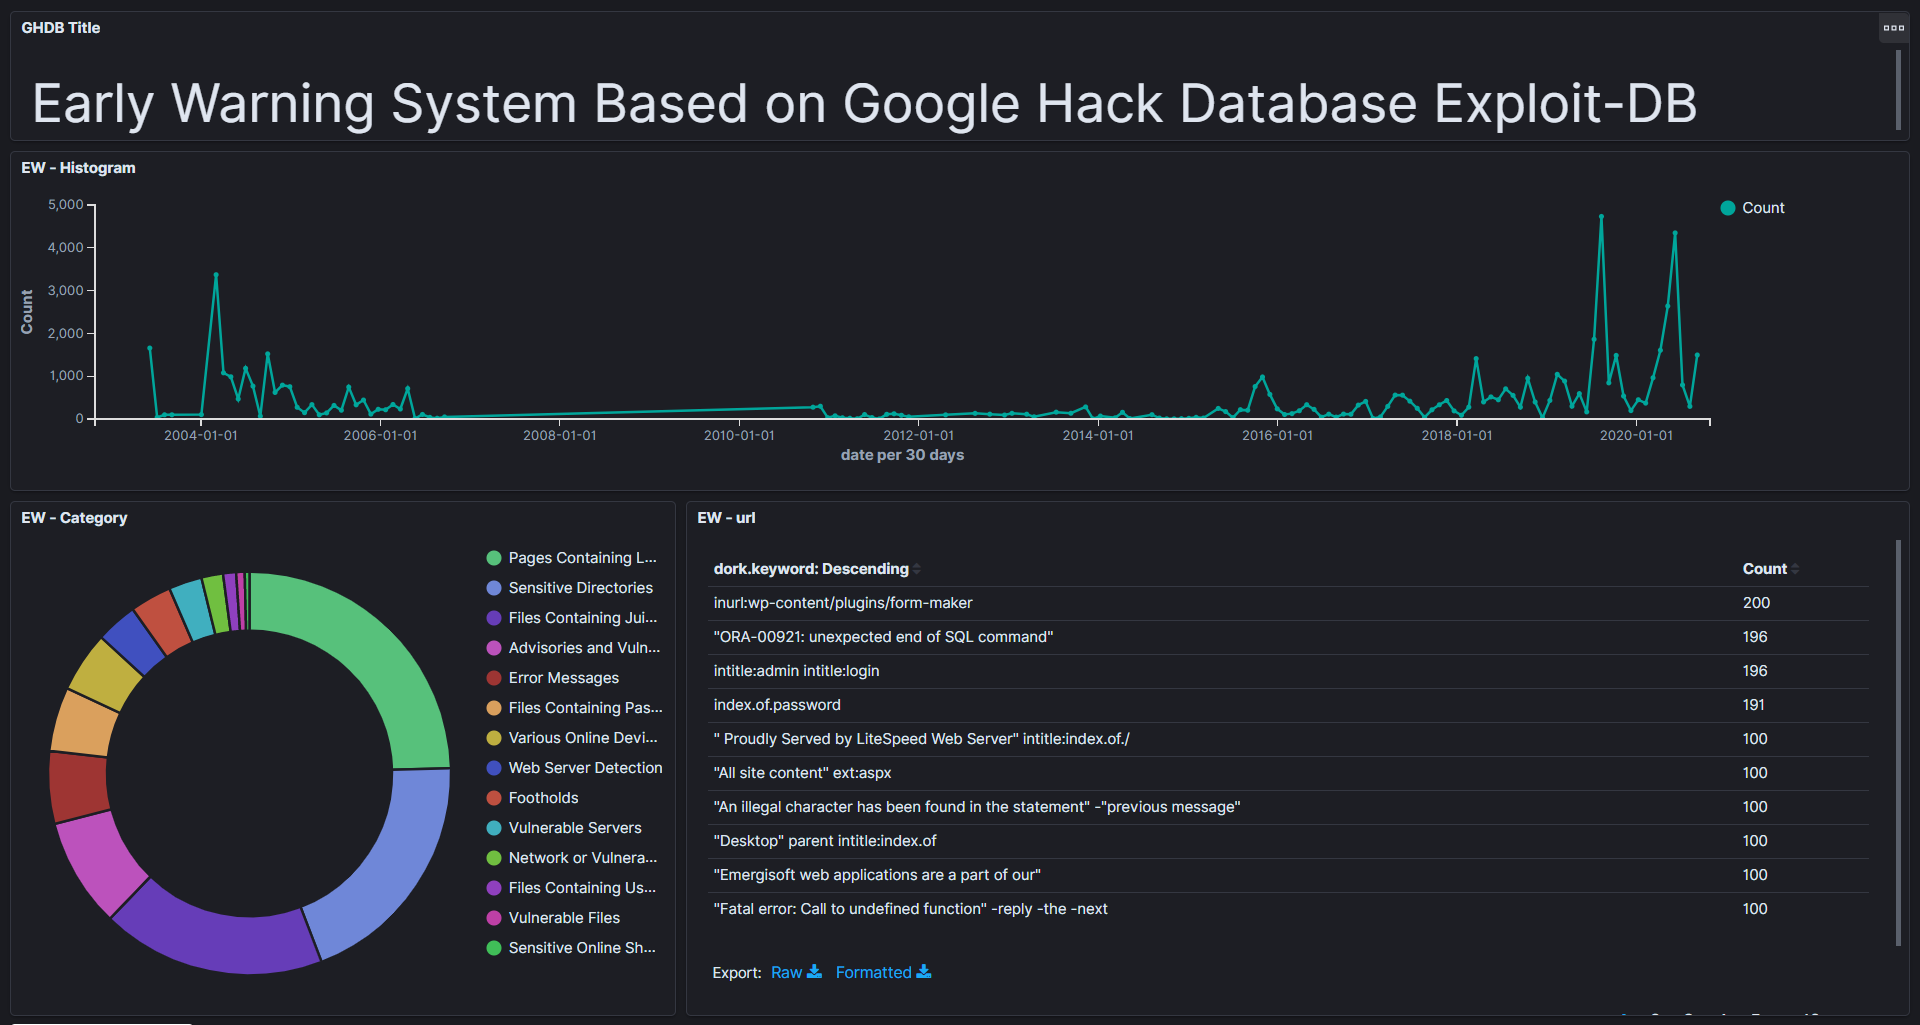Screen dimensions: 1920x1025
Task: Click the GHDB Title panel scrollbar
Action: 1898,90
